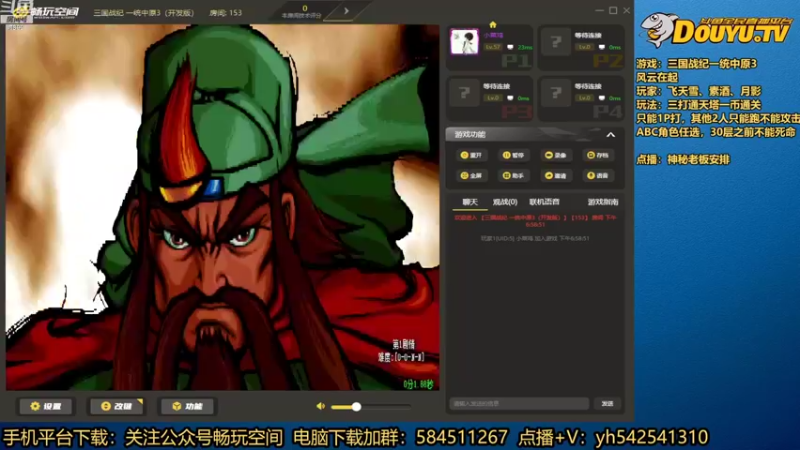Image resolution: width=800 pixels, height=450 pixels.
Task: Click the 重开 restart game button
Action: pyautogui.click(x=471, y=155)
